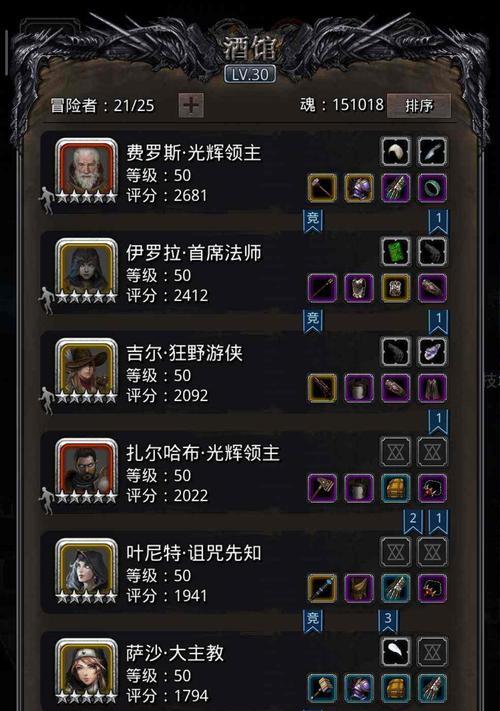Image resolution: width=500 pixels, height=711 pixels.
Task: Click the 竞 arena flag under 费罗斯
Action: (312, 221)
